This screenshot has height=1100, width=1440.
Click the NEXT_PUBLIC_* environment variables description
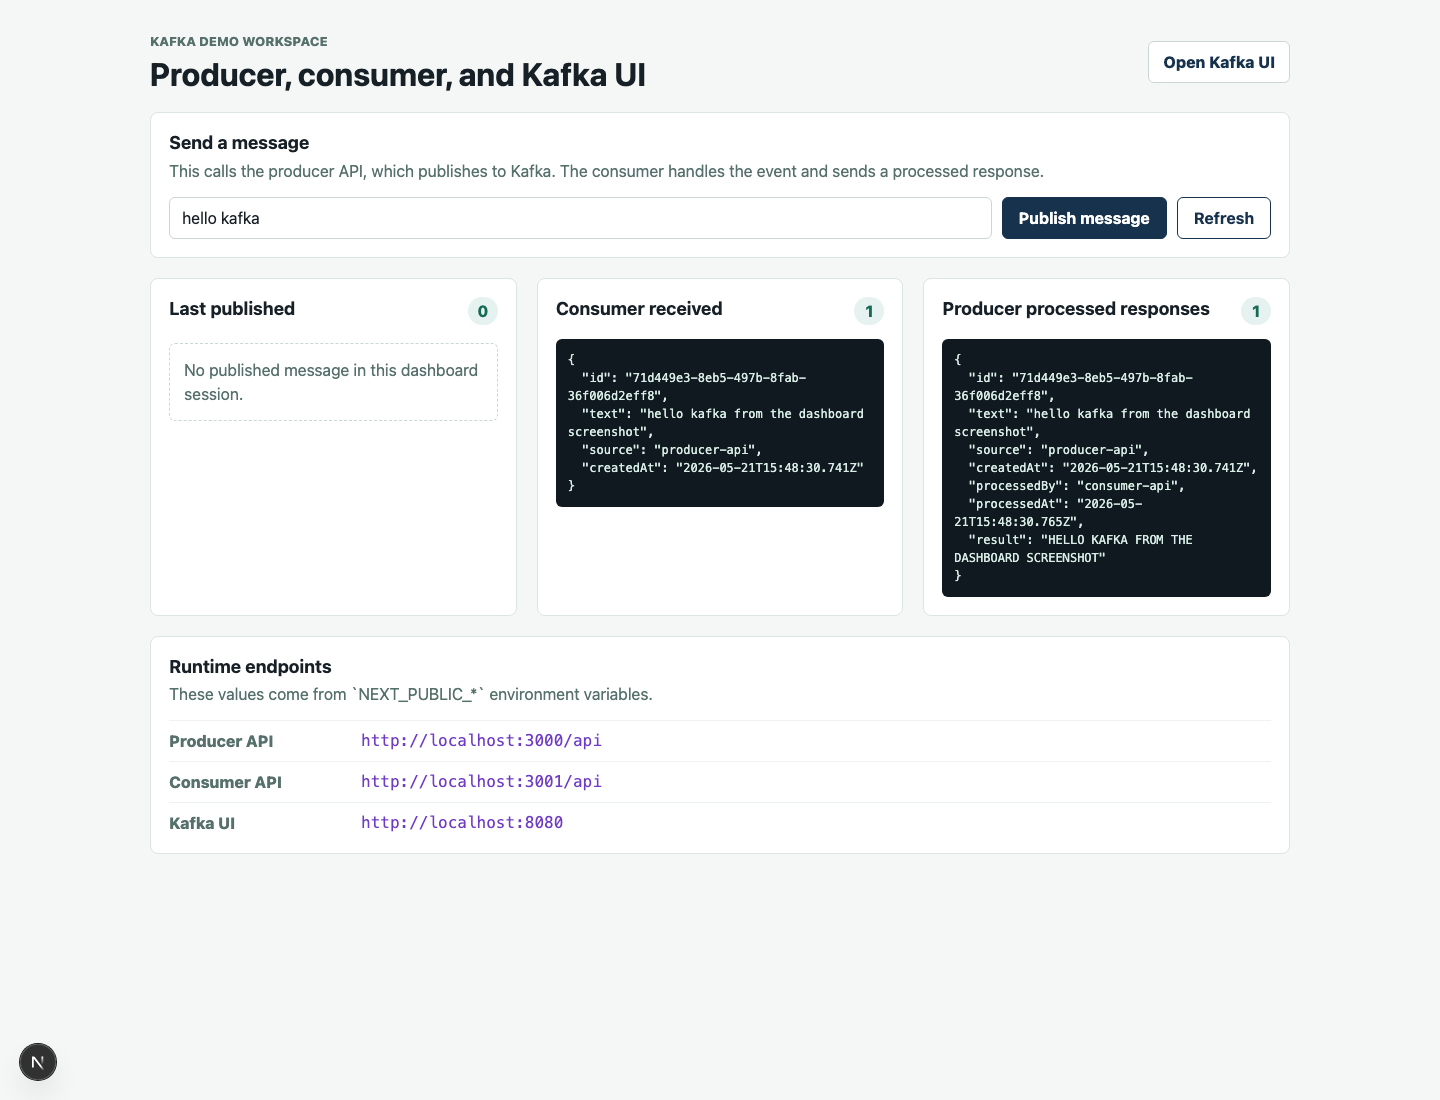[411, 694]
